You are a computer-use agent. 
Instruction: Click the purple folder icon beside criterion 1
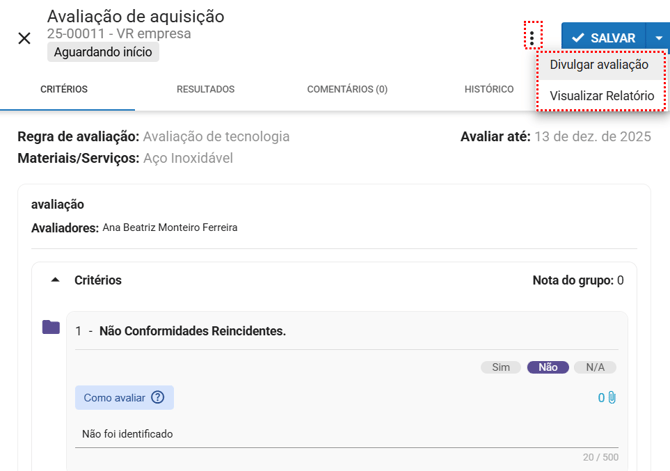tap(51, 327)
